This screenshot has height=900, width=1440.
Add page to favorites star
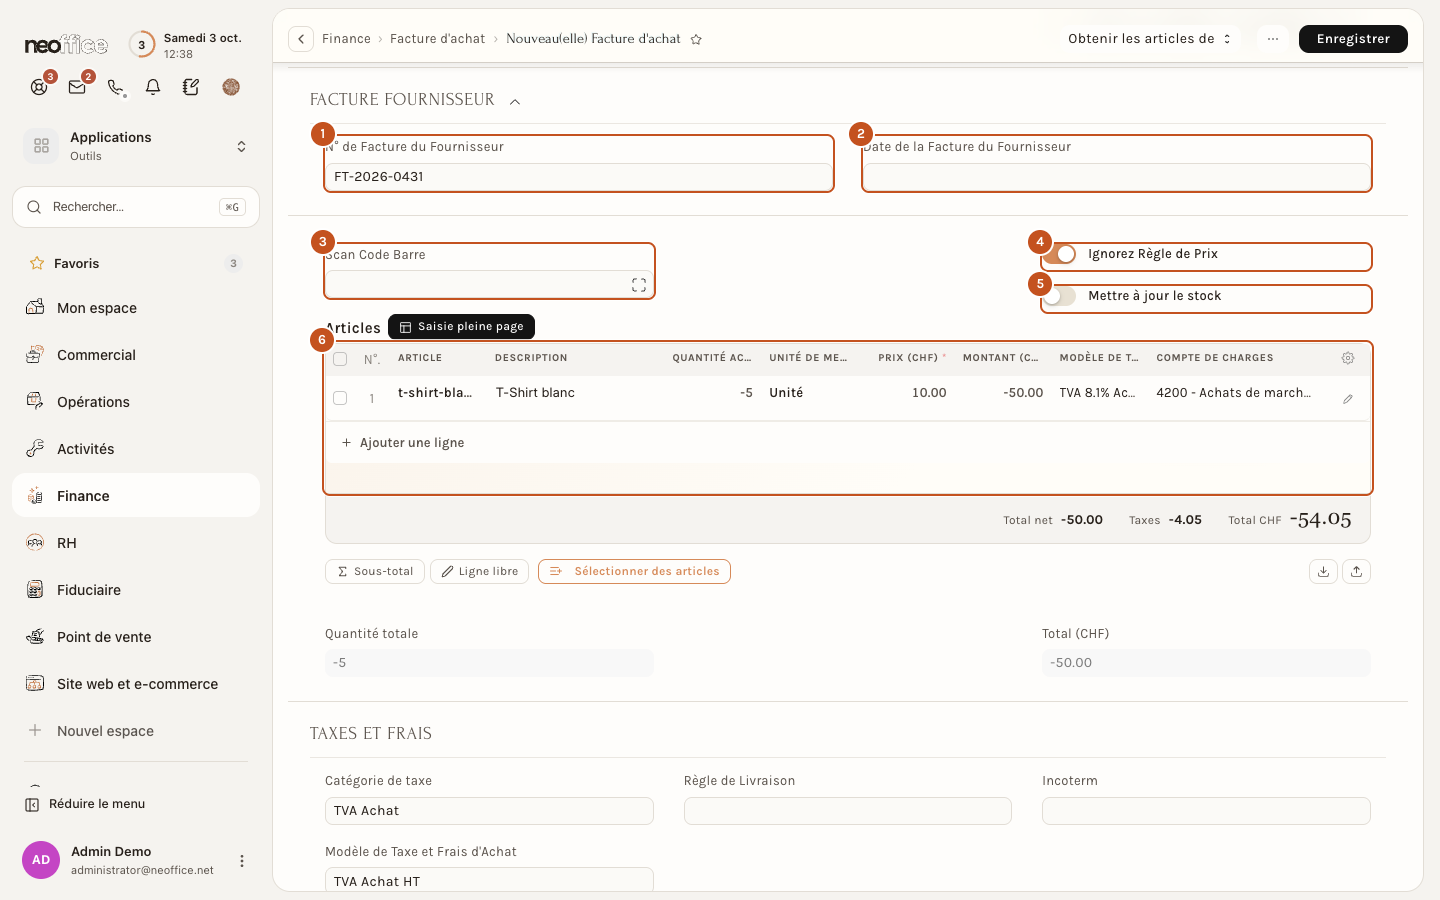pyautogui.click(x=696, y=39)
